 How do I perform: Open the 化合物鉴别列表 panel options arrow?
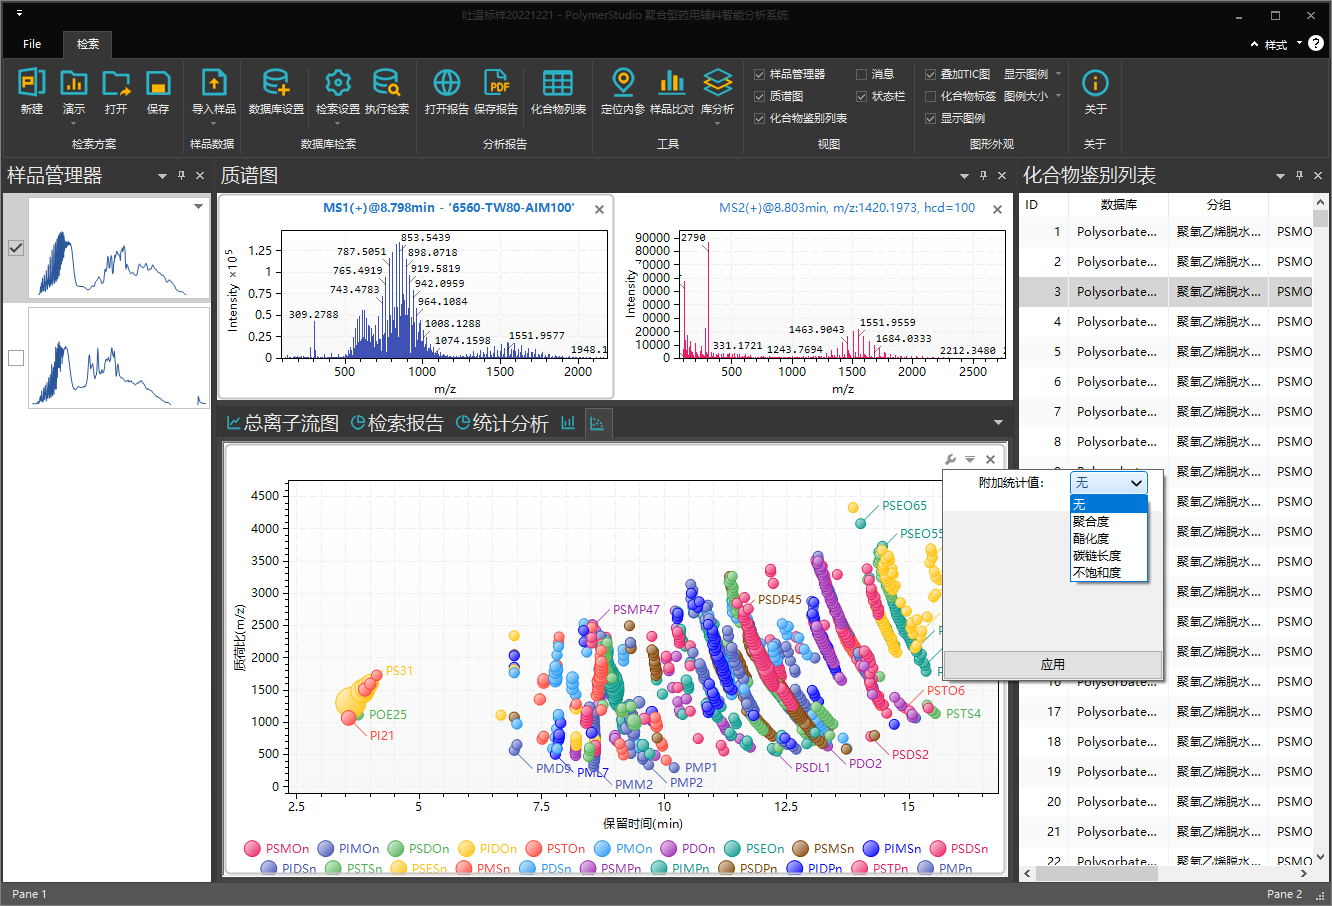[x=1280, y=176]
